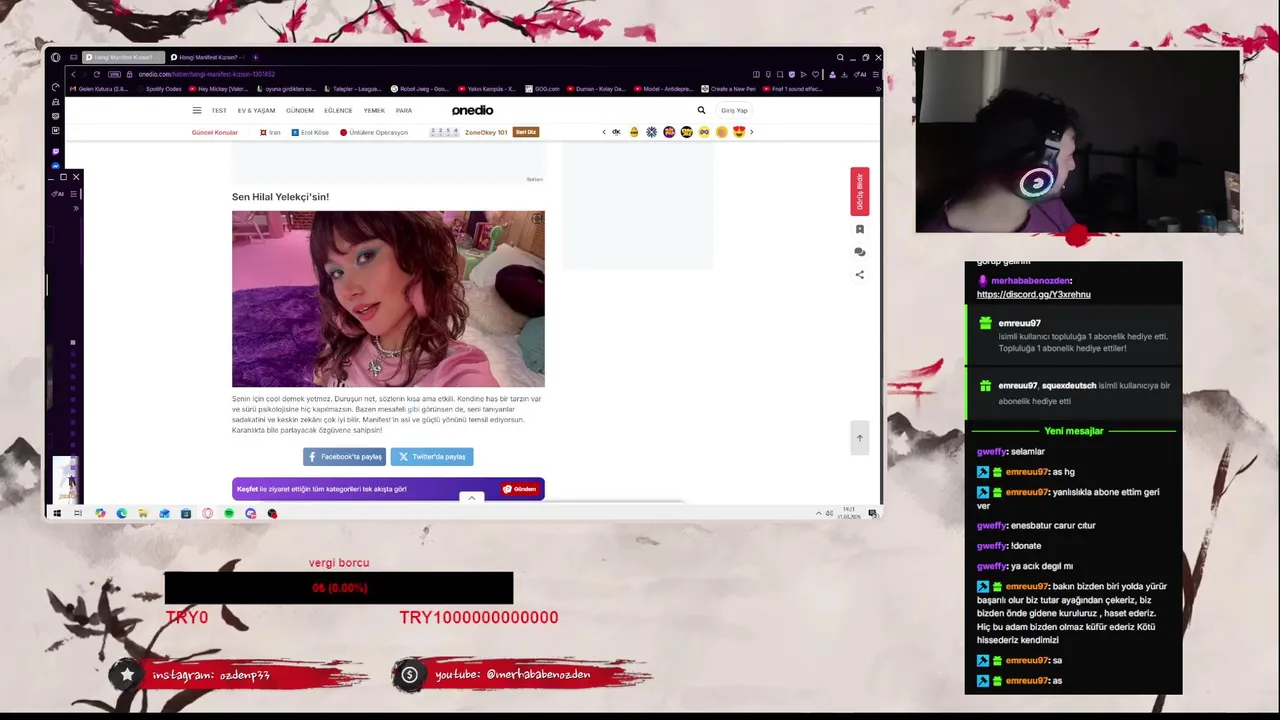
Task: Click the Seri Diz badge
Action: point(526,132)
